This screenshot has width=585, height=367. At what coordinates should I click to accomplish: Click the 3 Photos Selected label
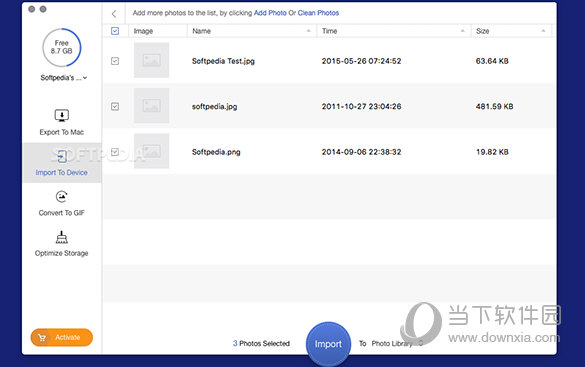261,344
